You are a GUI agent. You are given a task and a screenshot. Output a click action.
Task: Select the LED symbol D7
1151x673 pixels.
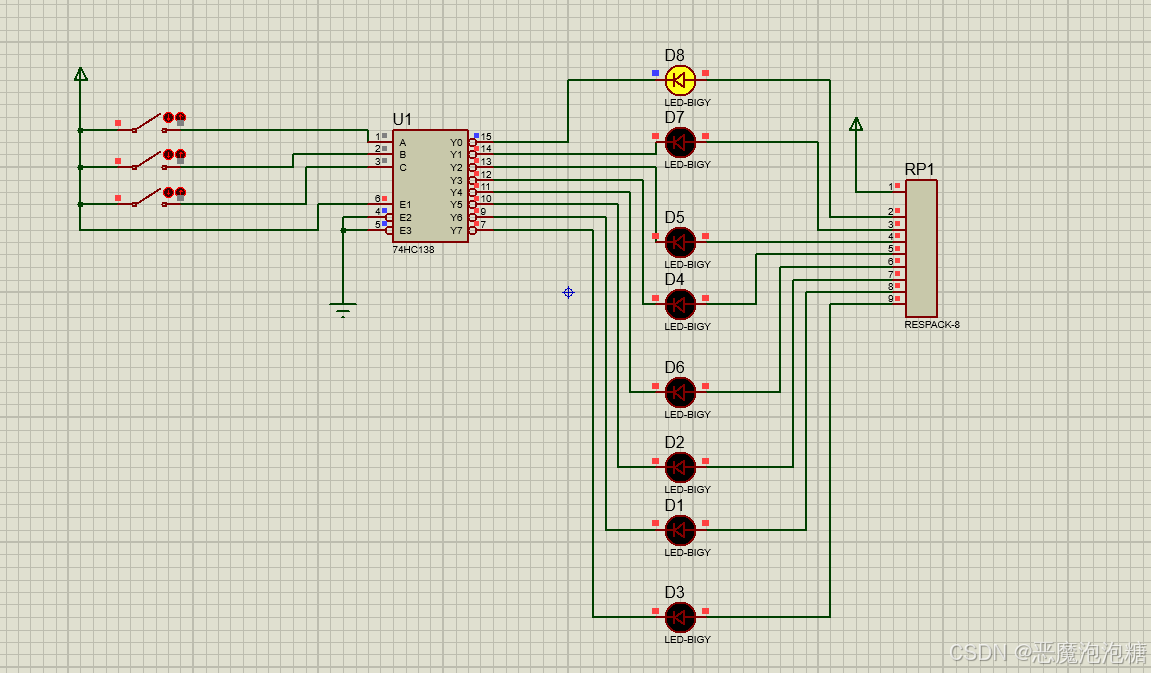pos(680,142)
